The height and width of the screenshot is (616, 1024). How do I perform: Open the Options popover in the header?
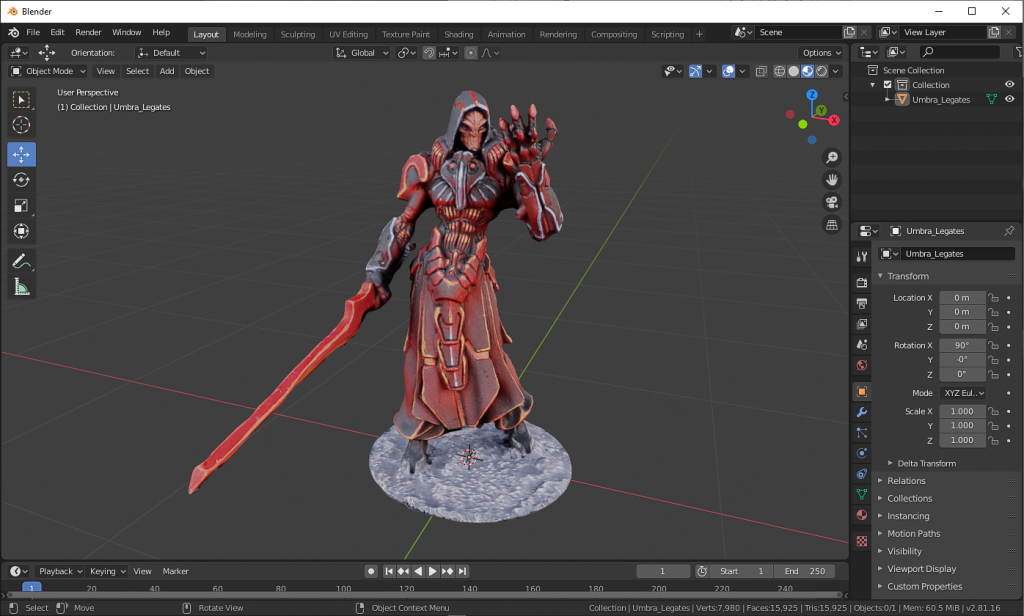[820, 52]
